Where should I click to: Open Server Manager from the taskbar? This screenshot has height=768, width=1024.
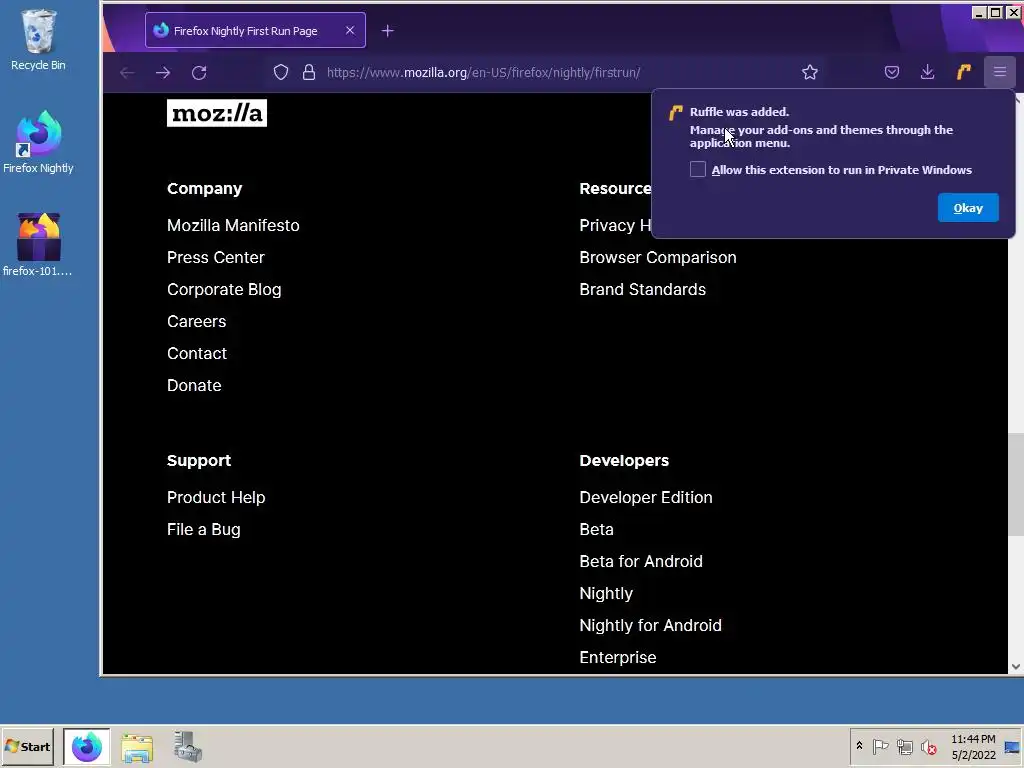pyautogui.click(x=187, y=747)
